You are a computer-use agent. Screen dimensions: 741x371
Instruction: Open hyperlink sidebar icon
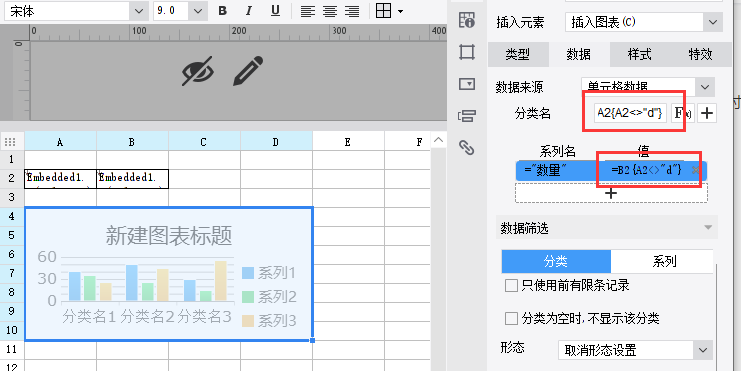click(467, 148)
